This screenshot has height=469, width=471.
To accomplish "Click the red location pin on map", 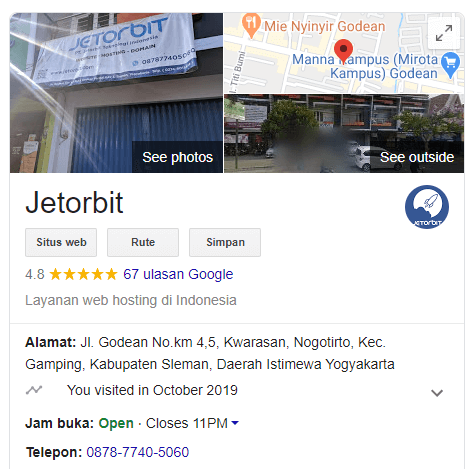I will point(343,51).
